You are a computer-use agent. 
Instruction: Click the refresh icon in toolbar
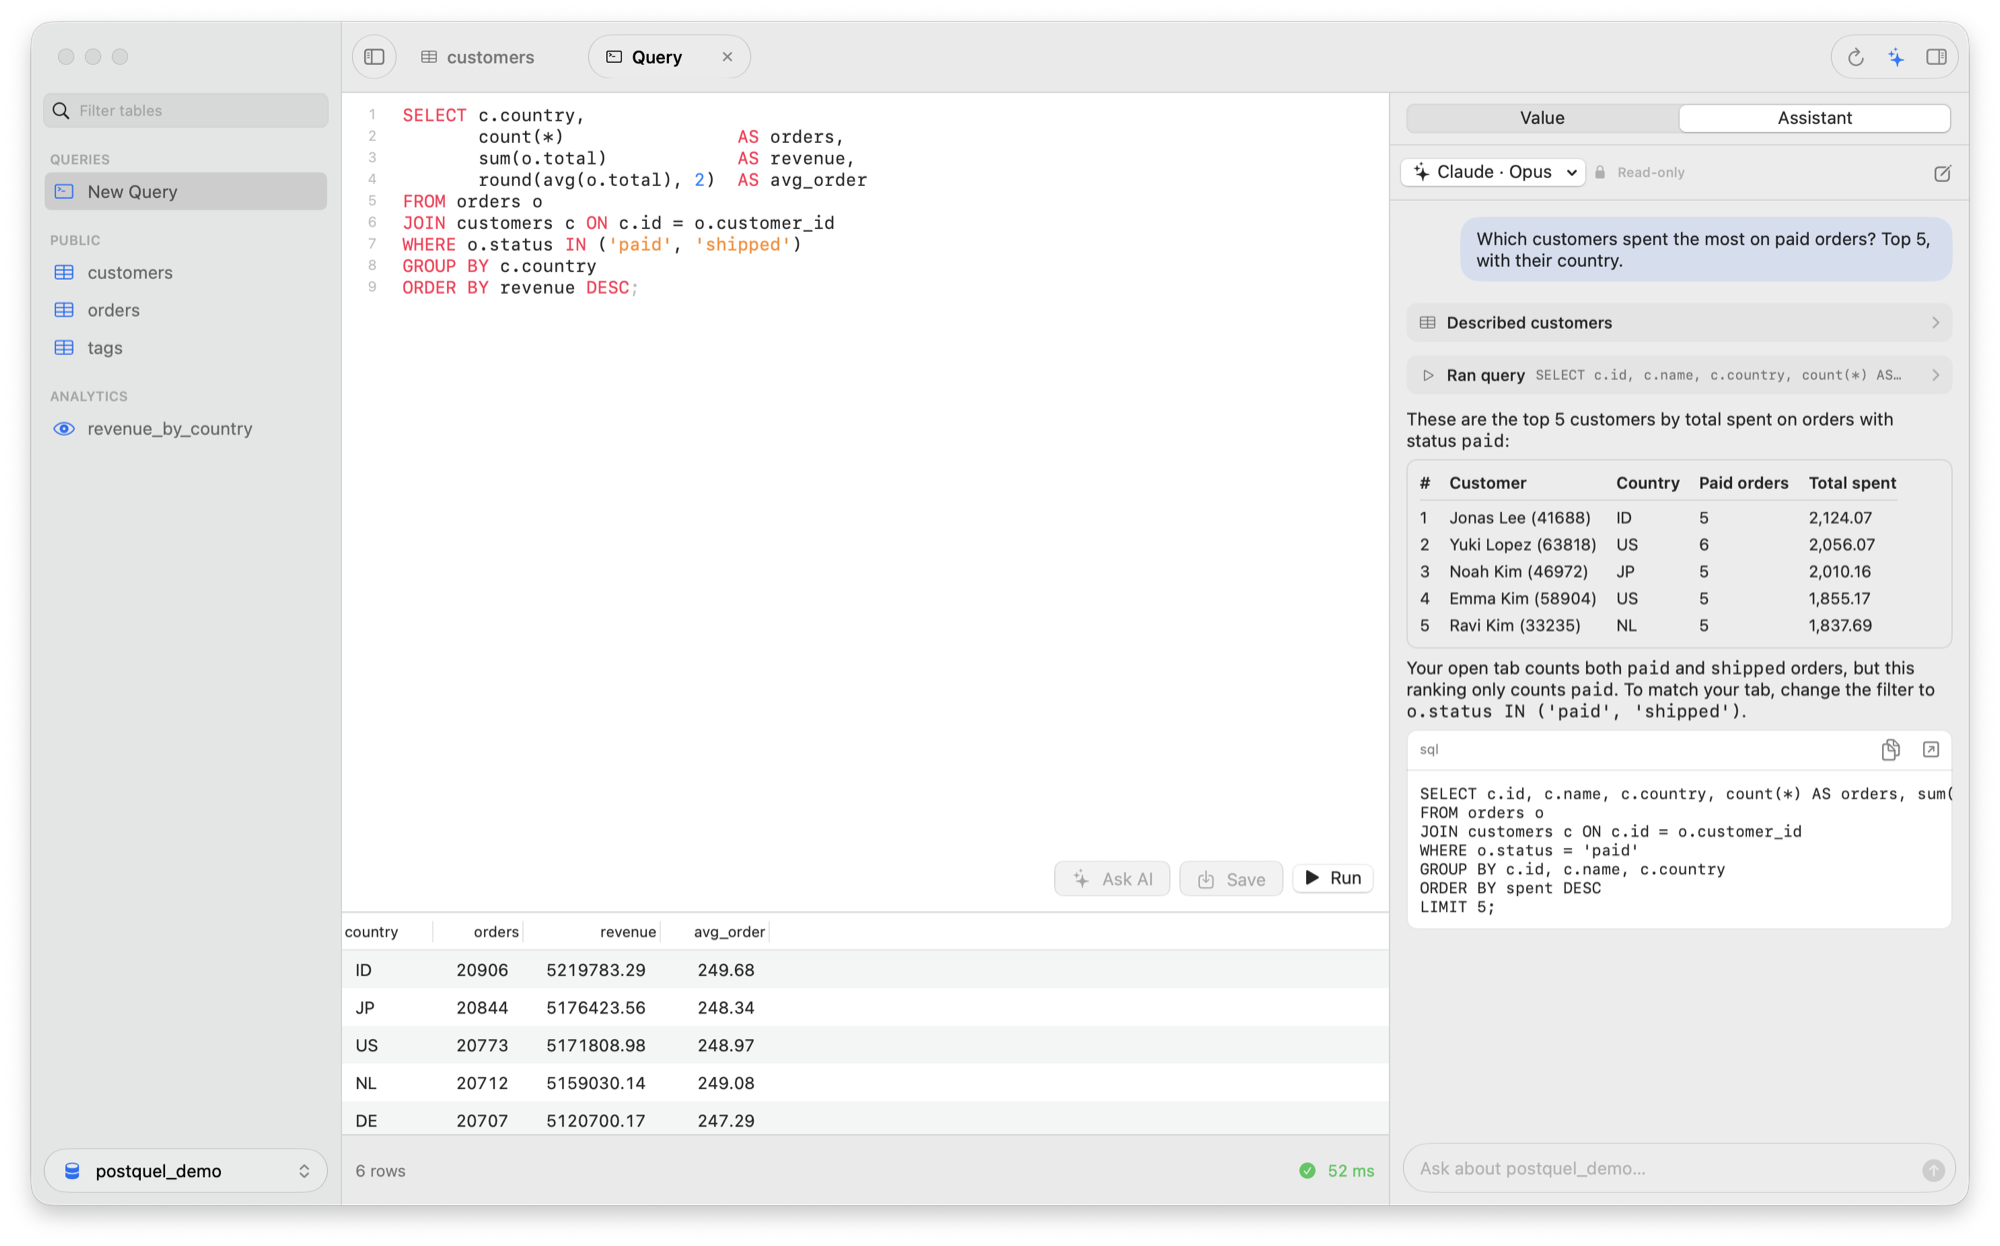click(1855, 57)
